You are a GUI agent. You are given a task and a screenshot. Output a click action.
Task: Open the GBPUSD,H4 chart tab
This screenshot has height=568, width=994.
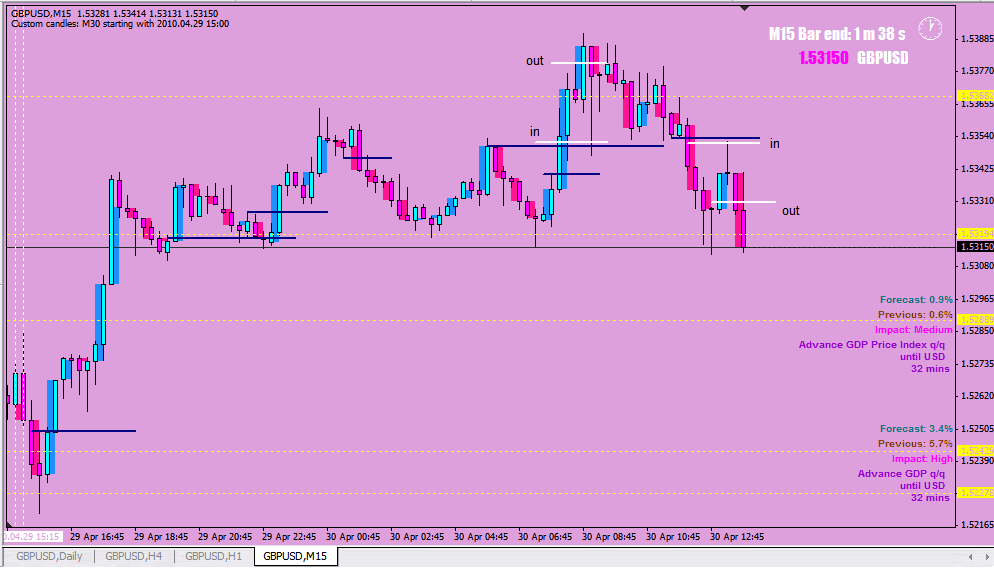[133, 557]
